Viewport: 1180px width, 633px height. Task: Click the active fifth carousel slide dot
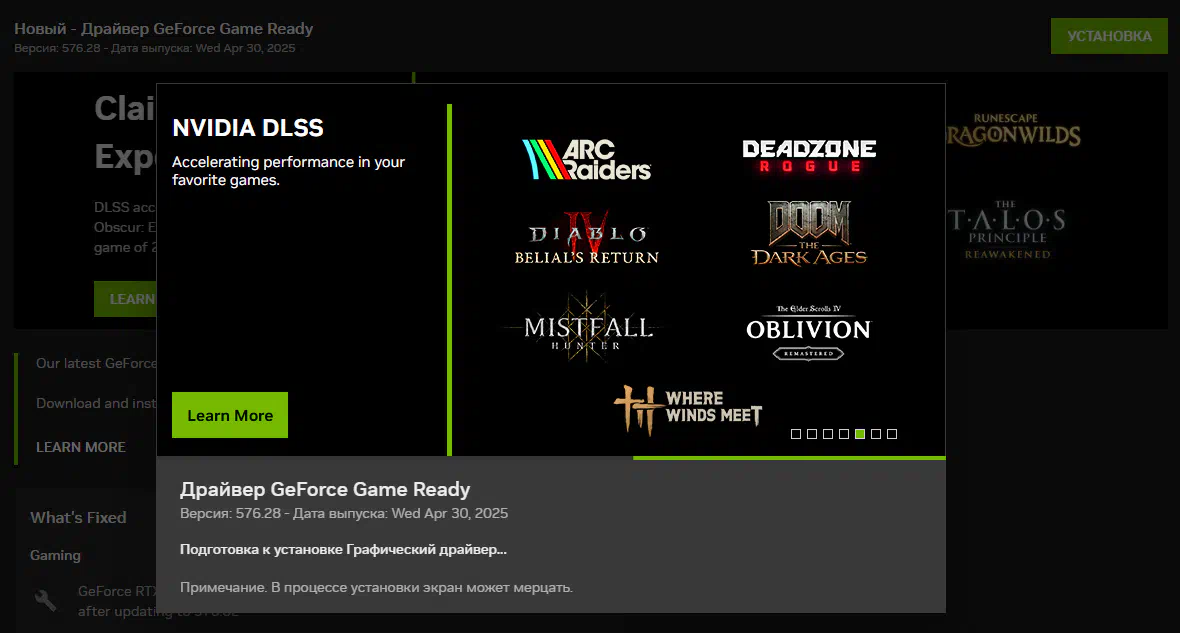pyautogui.click(x=859, y=434)
